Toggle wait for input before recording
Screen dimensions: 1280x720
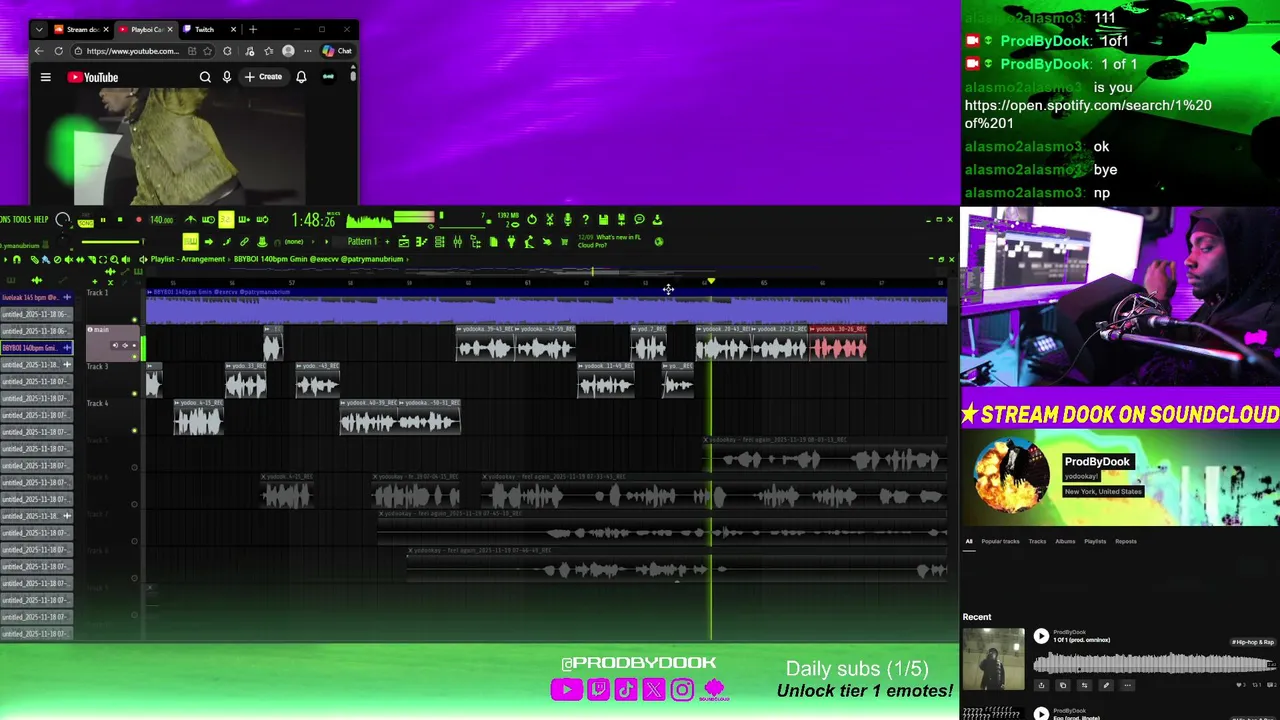[208, 220]
